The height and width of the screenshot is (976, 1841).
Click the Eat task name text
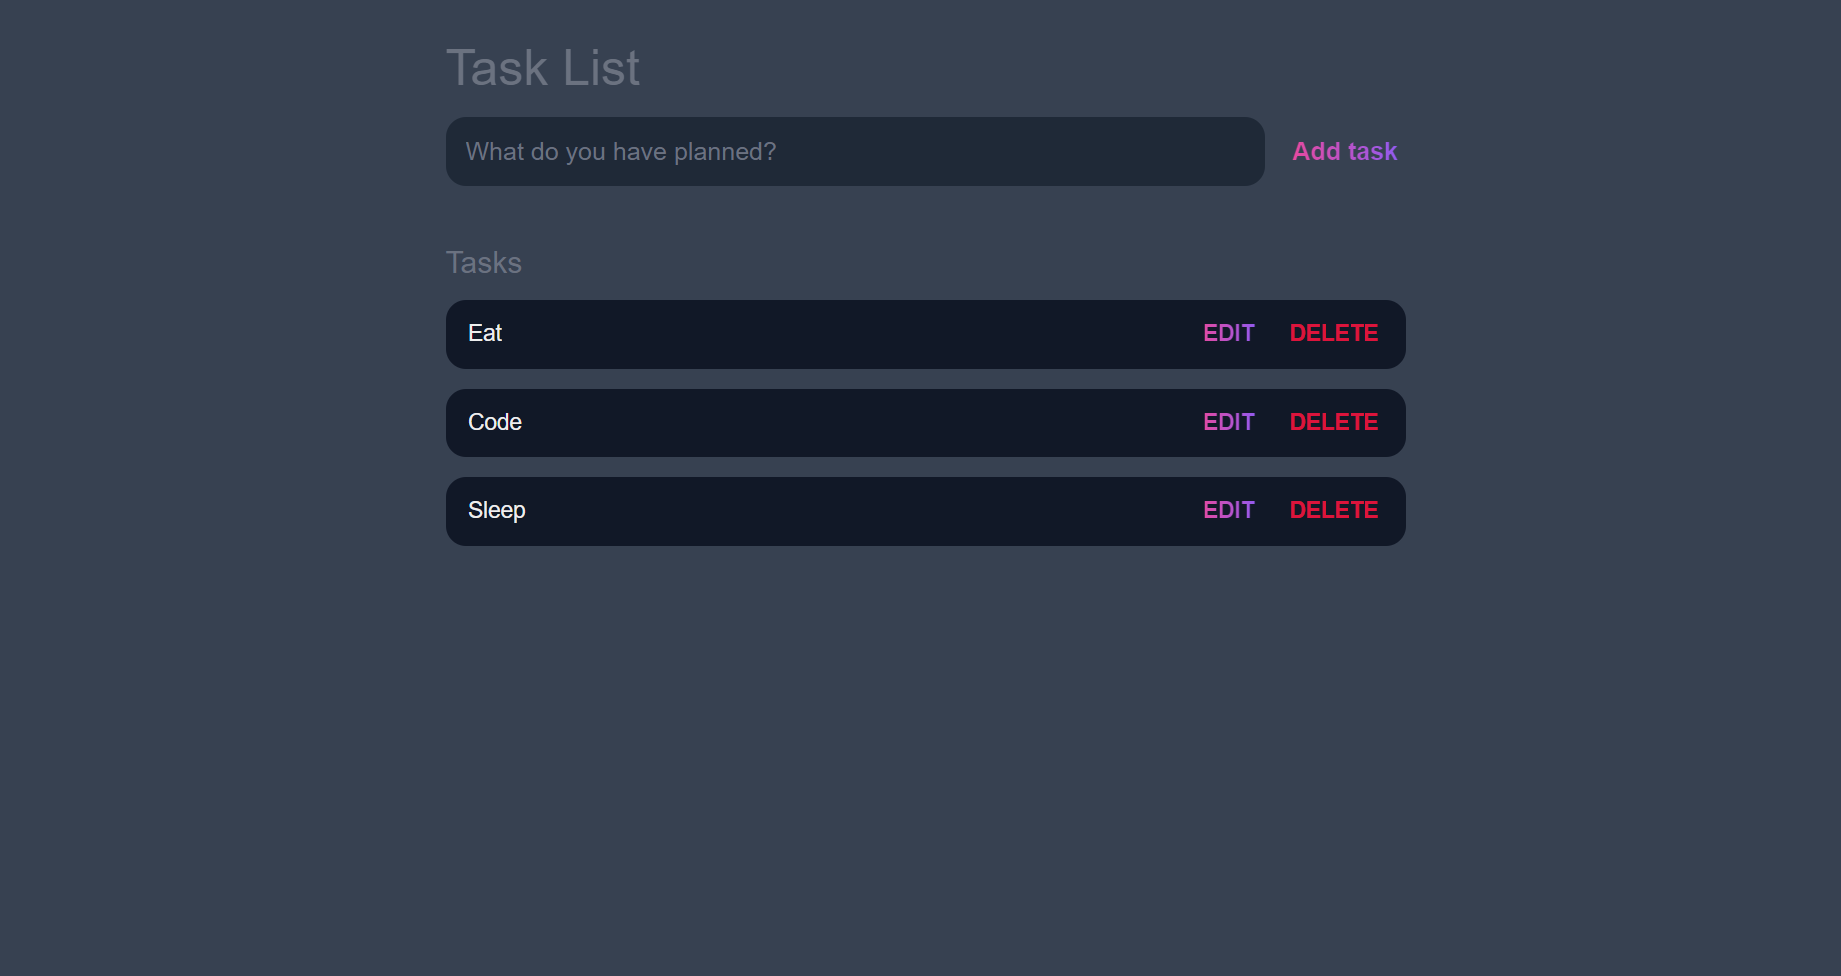485,334
